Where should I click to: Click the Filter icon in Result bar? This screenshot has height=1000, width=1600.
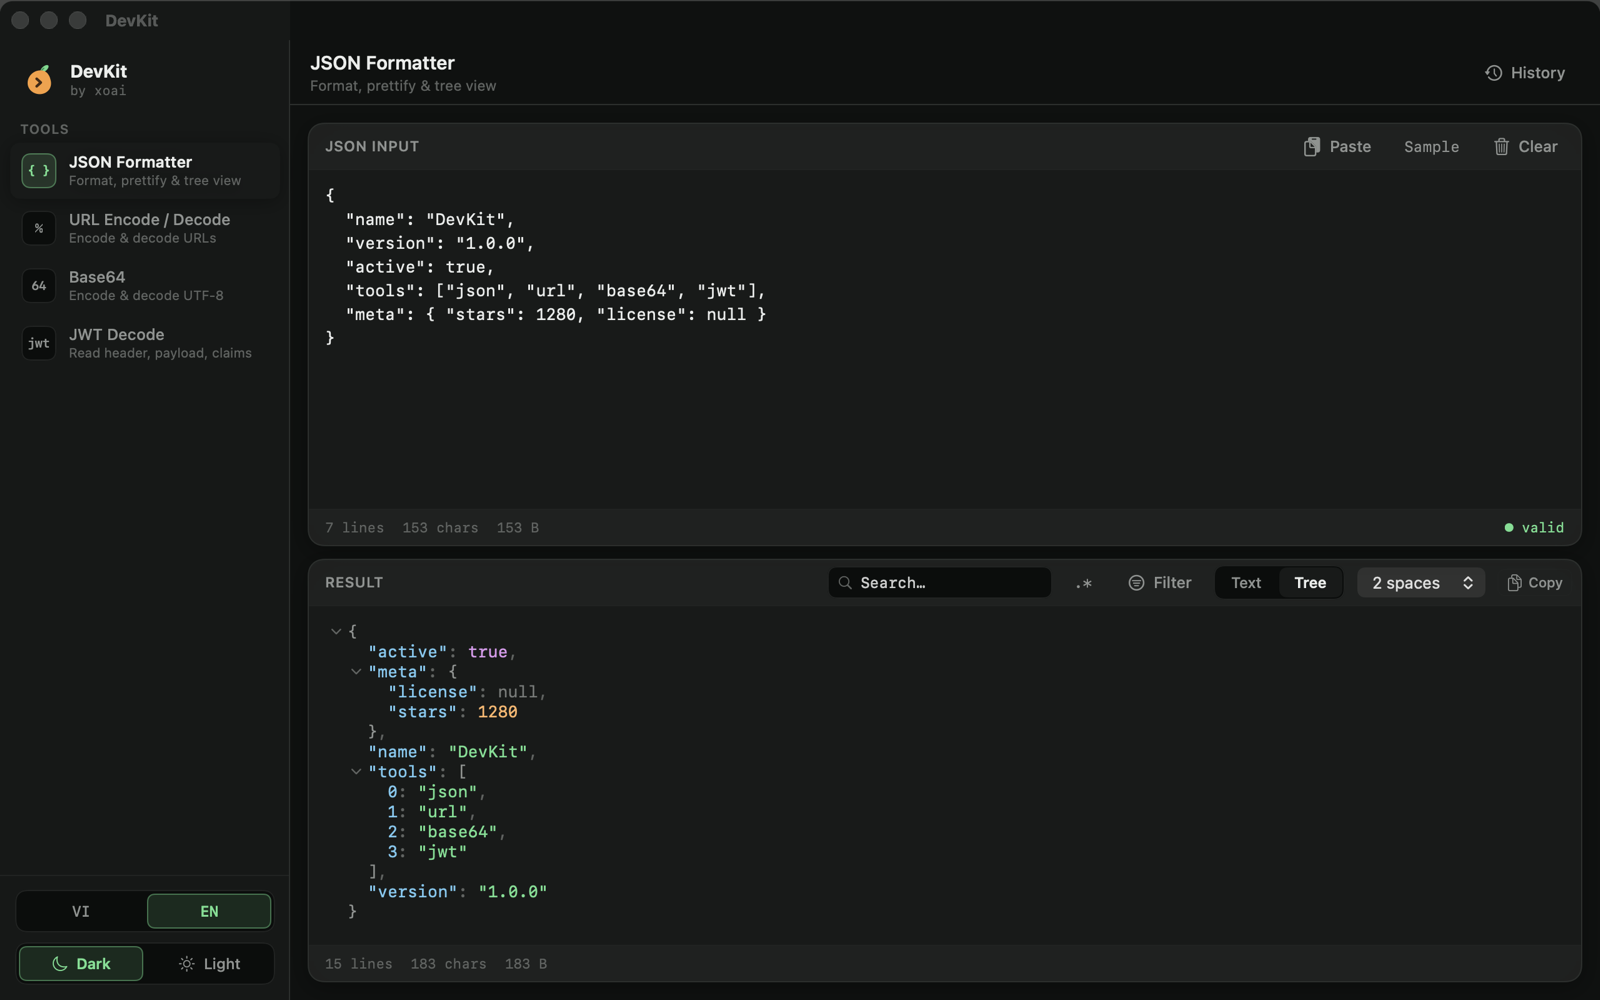[x=1137, y=583]
